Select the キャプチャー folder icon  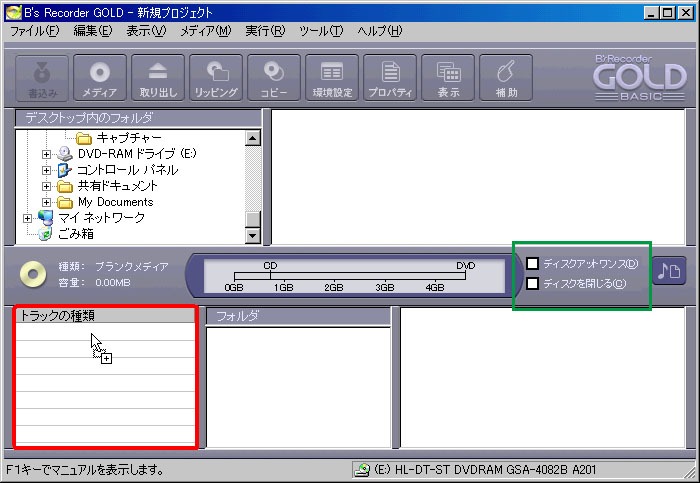tap(83, 138)
